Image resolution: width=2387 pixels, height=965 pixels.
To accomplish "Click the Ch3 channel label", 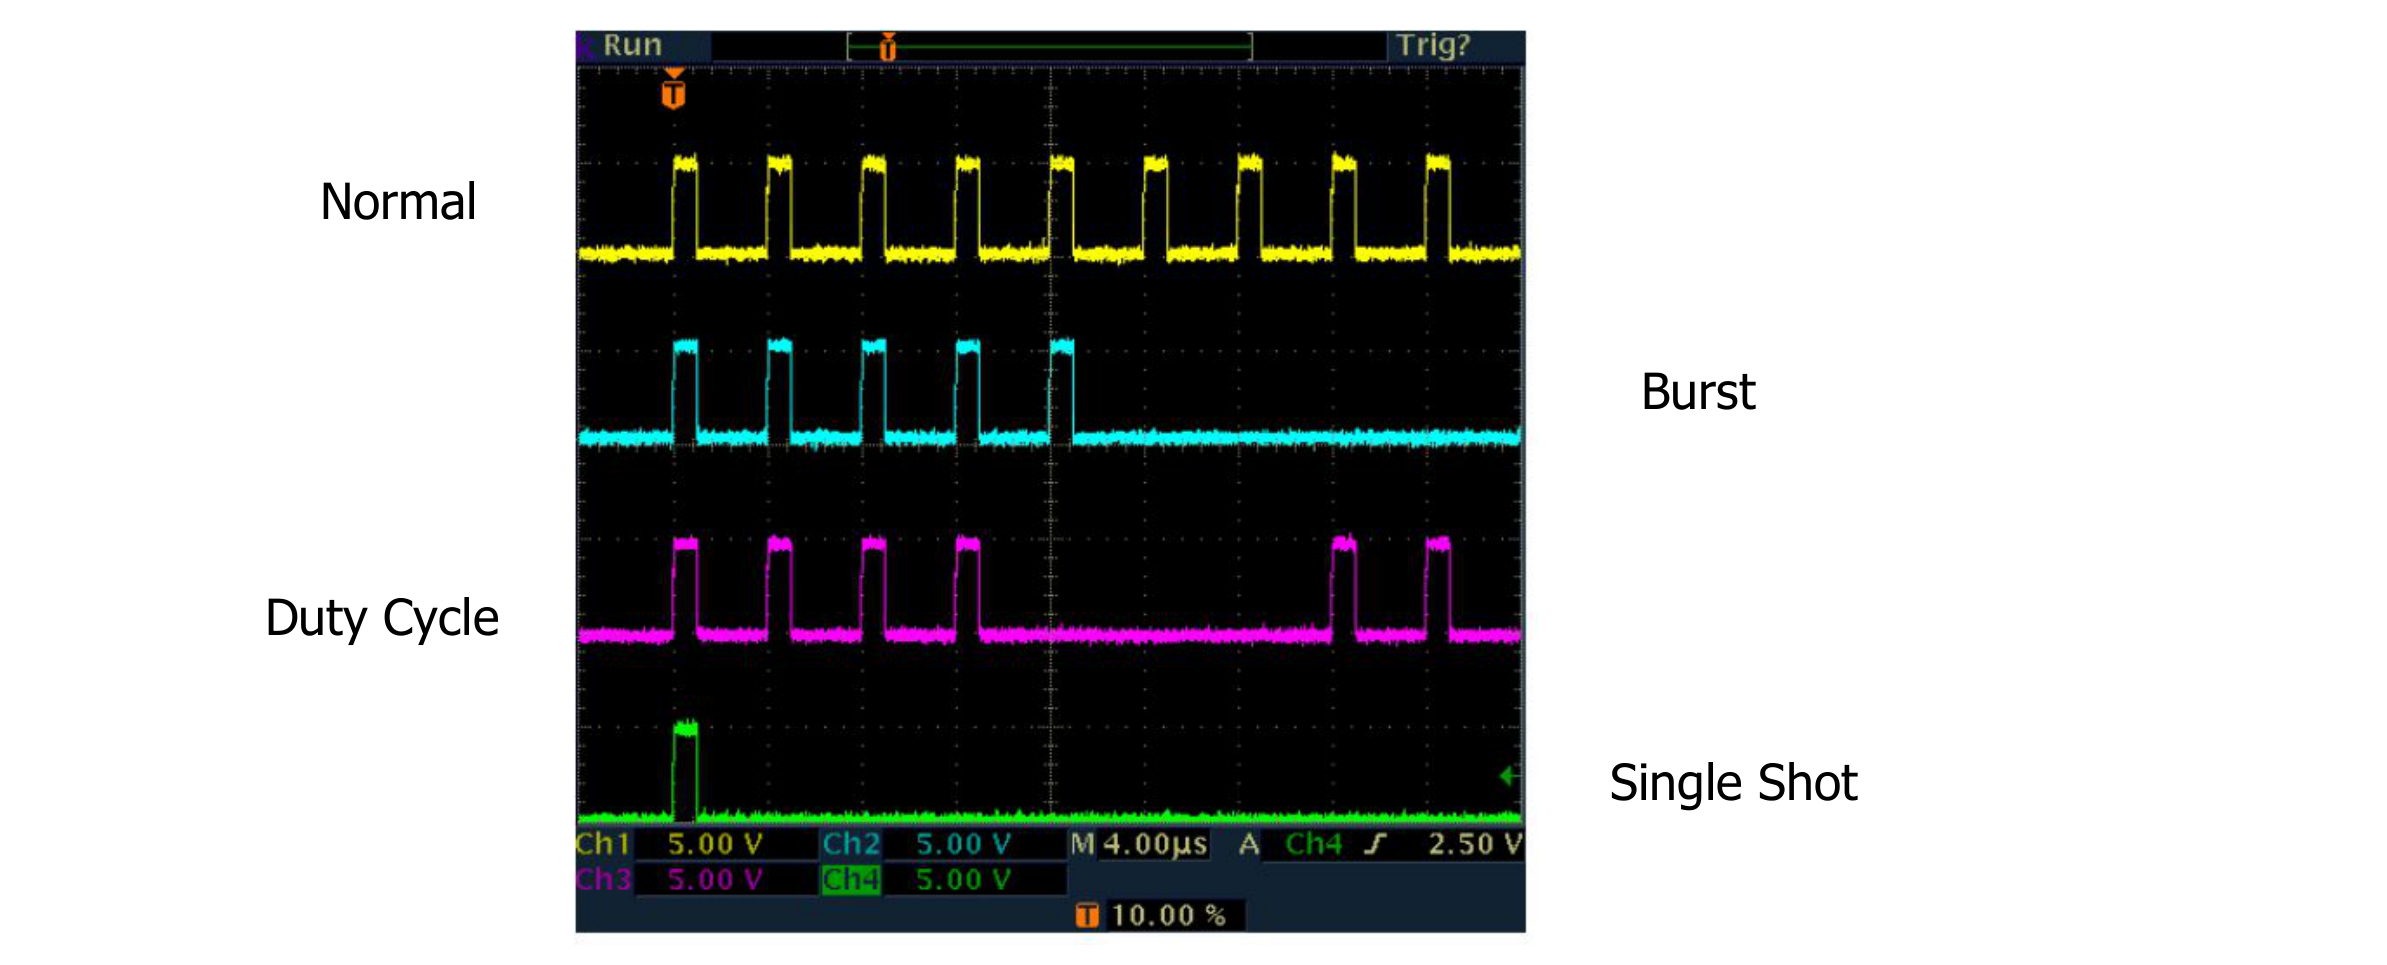I will point(604,879).
